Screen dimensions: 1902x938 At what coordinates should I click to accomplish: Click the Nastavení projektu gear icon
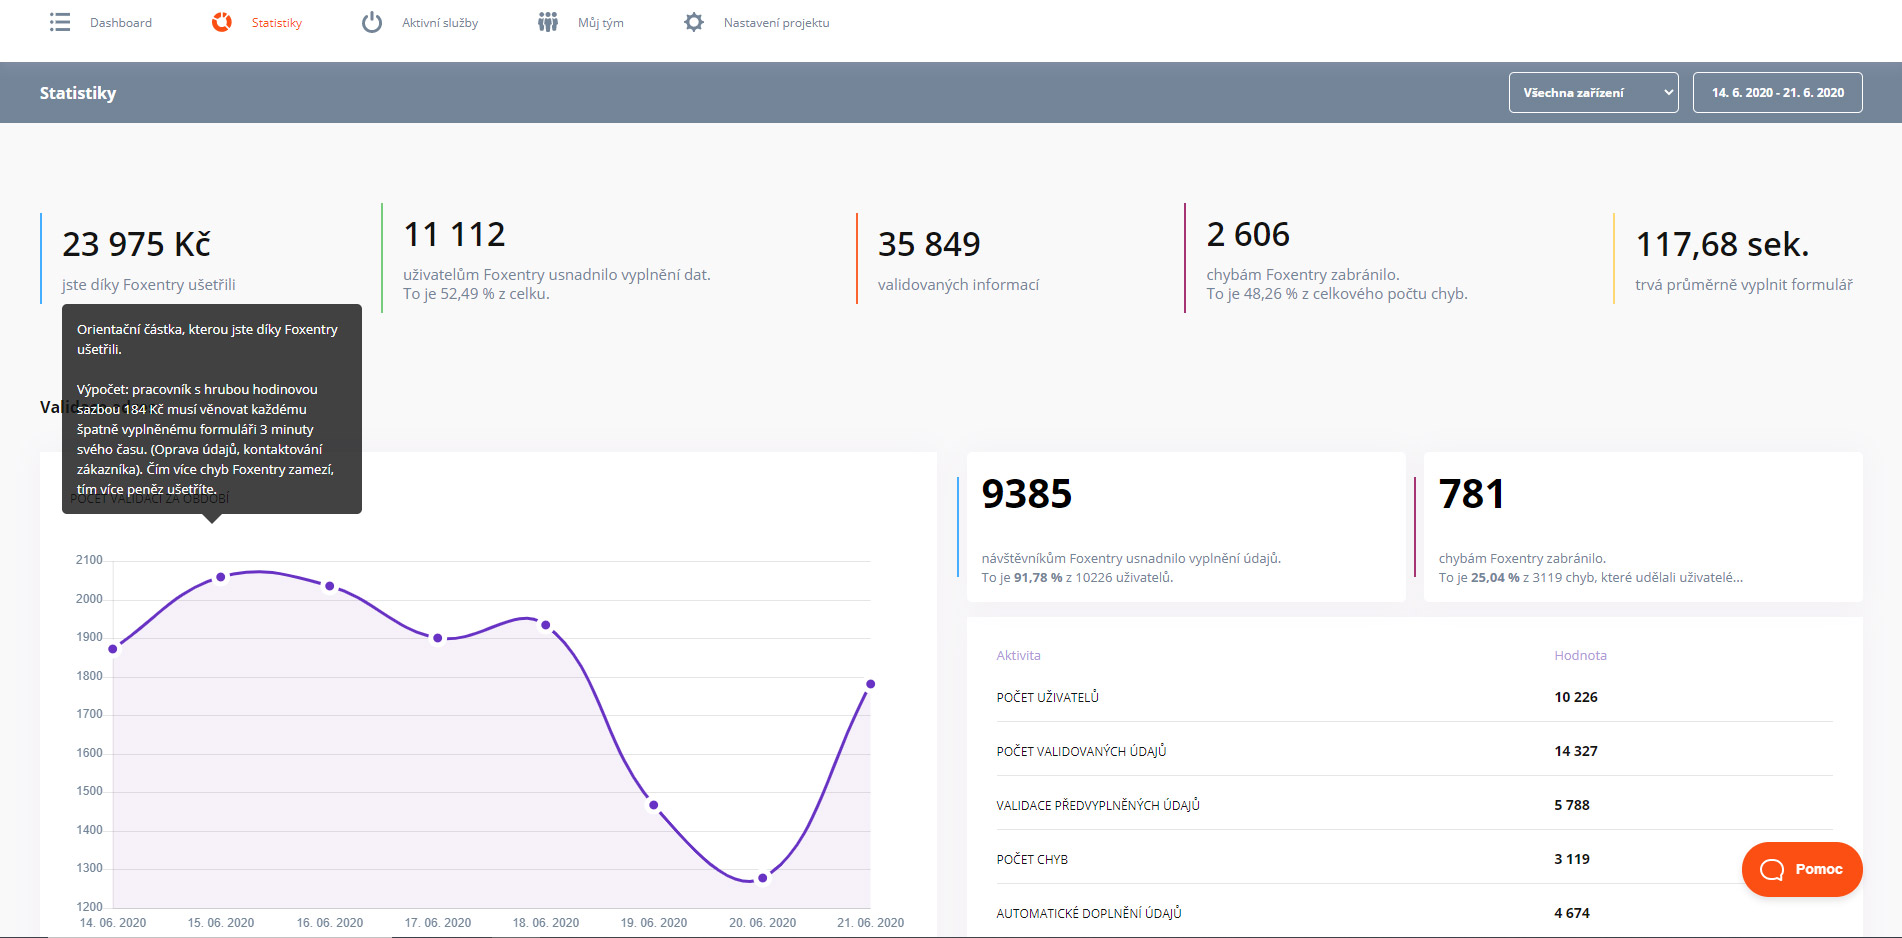click(694, 22)
